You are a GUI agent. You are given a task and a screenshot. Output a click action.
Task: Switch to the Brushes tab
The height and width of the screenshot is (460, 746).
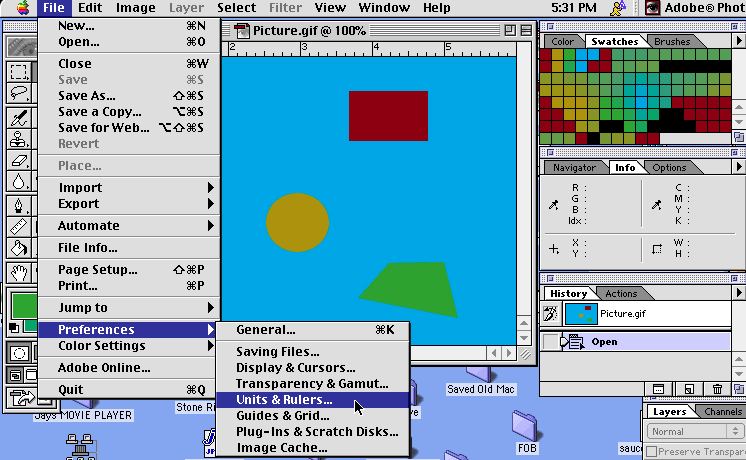click(672, 41)
